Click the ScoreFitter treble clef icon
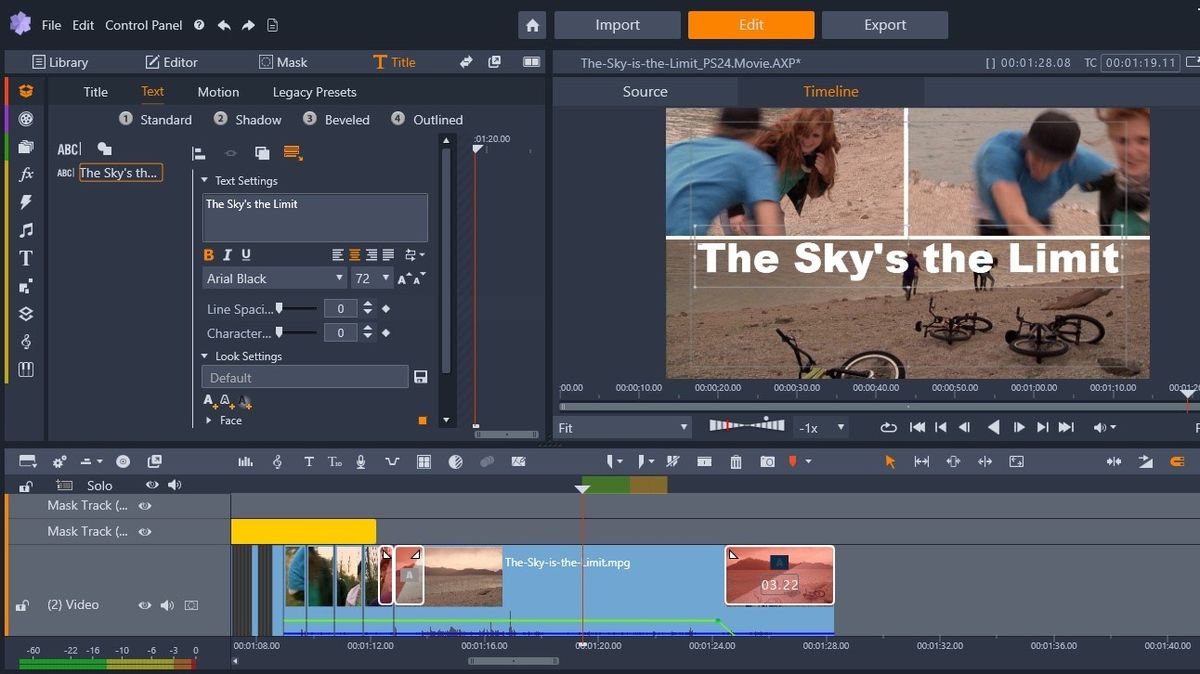Viewport: 1200px width, 674px height. tap(276, 462)
